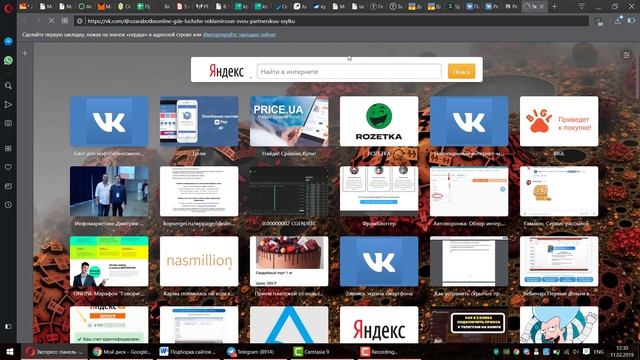Close the current active tab

542,7
